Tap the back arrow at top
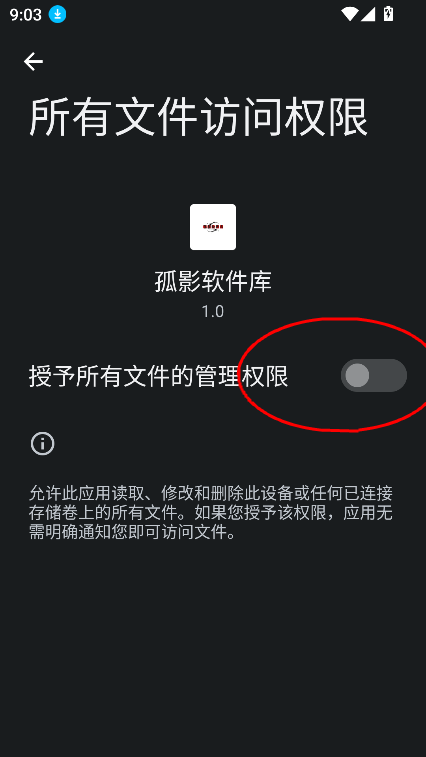 [x=33, y=62]
